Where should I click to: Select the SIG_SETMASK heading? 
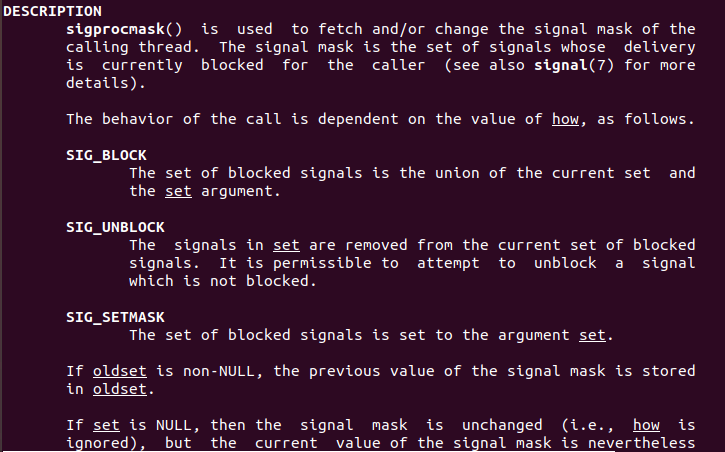(x=116, y=318)
